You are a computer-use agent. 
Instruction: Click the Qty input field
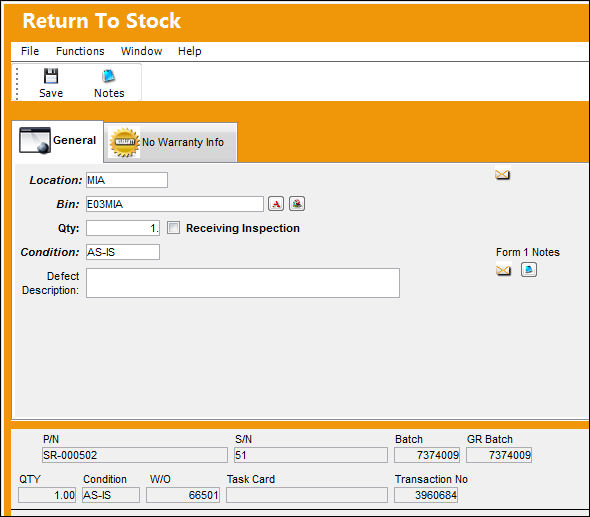[123, 228]
